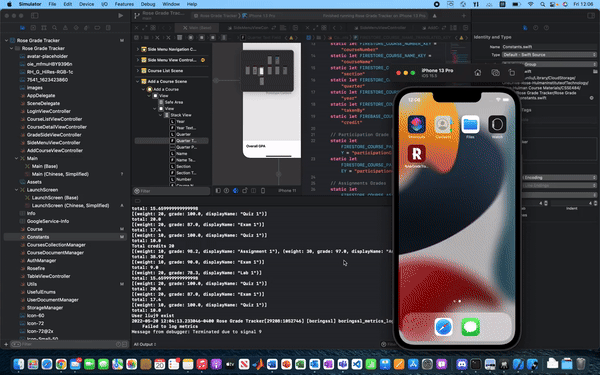The image size is (600, 375).
Task: Toggle the navigator sidebar in Xcode toolbar
Action: click(34, 16)
